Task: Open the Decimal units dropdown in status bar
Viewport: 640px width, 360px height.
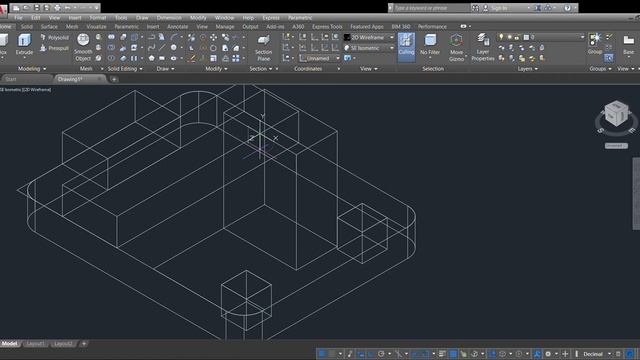Action: click(597, 354)
